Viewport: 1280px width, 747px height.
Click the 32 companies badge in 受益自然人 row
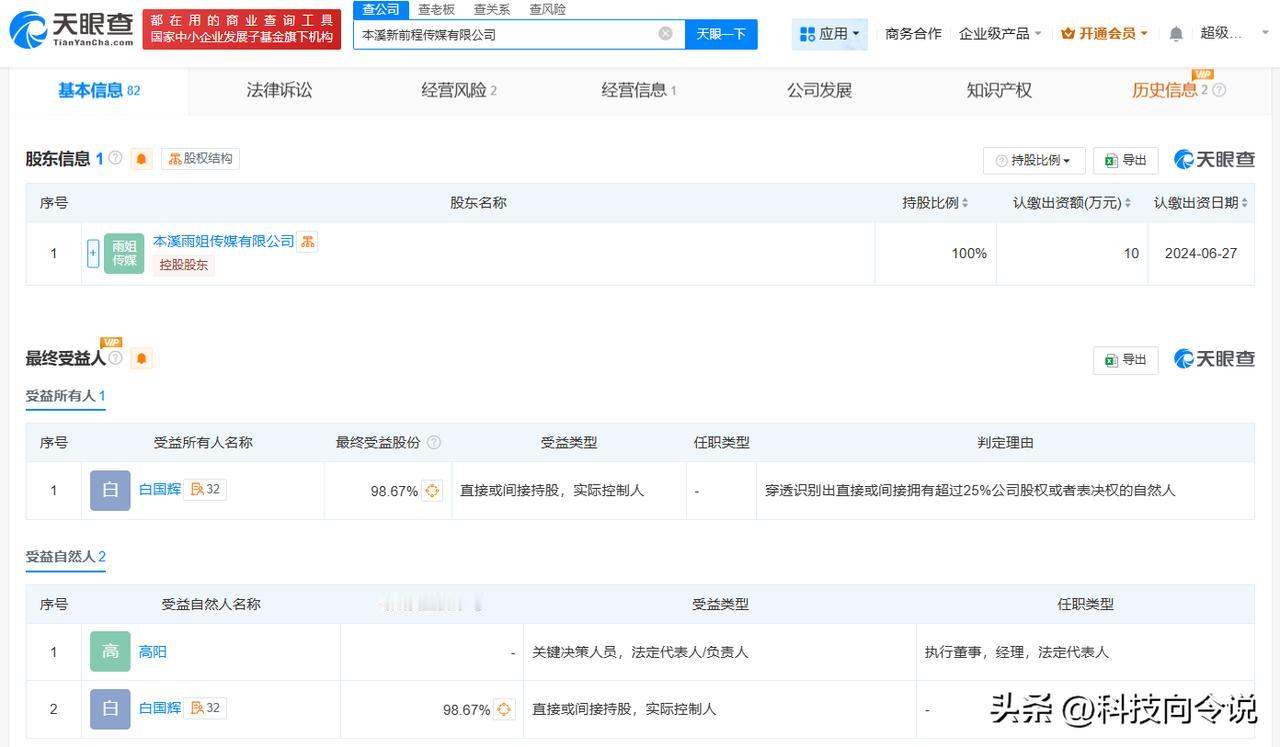205,708
